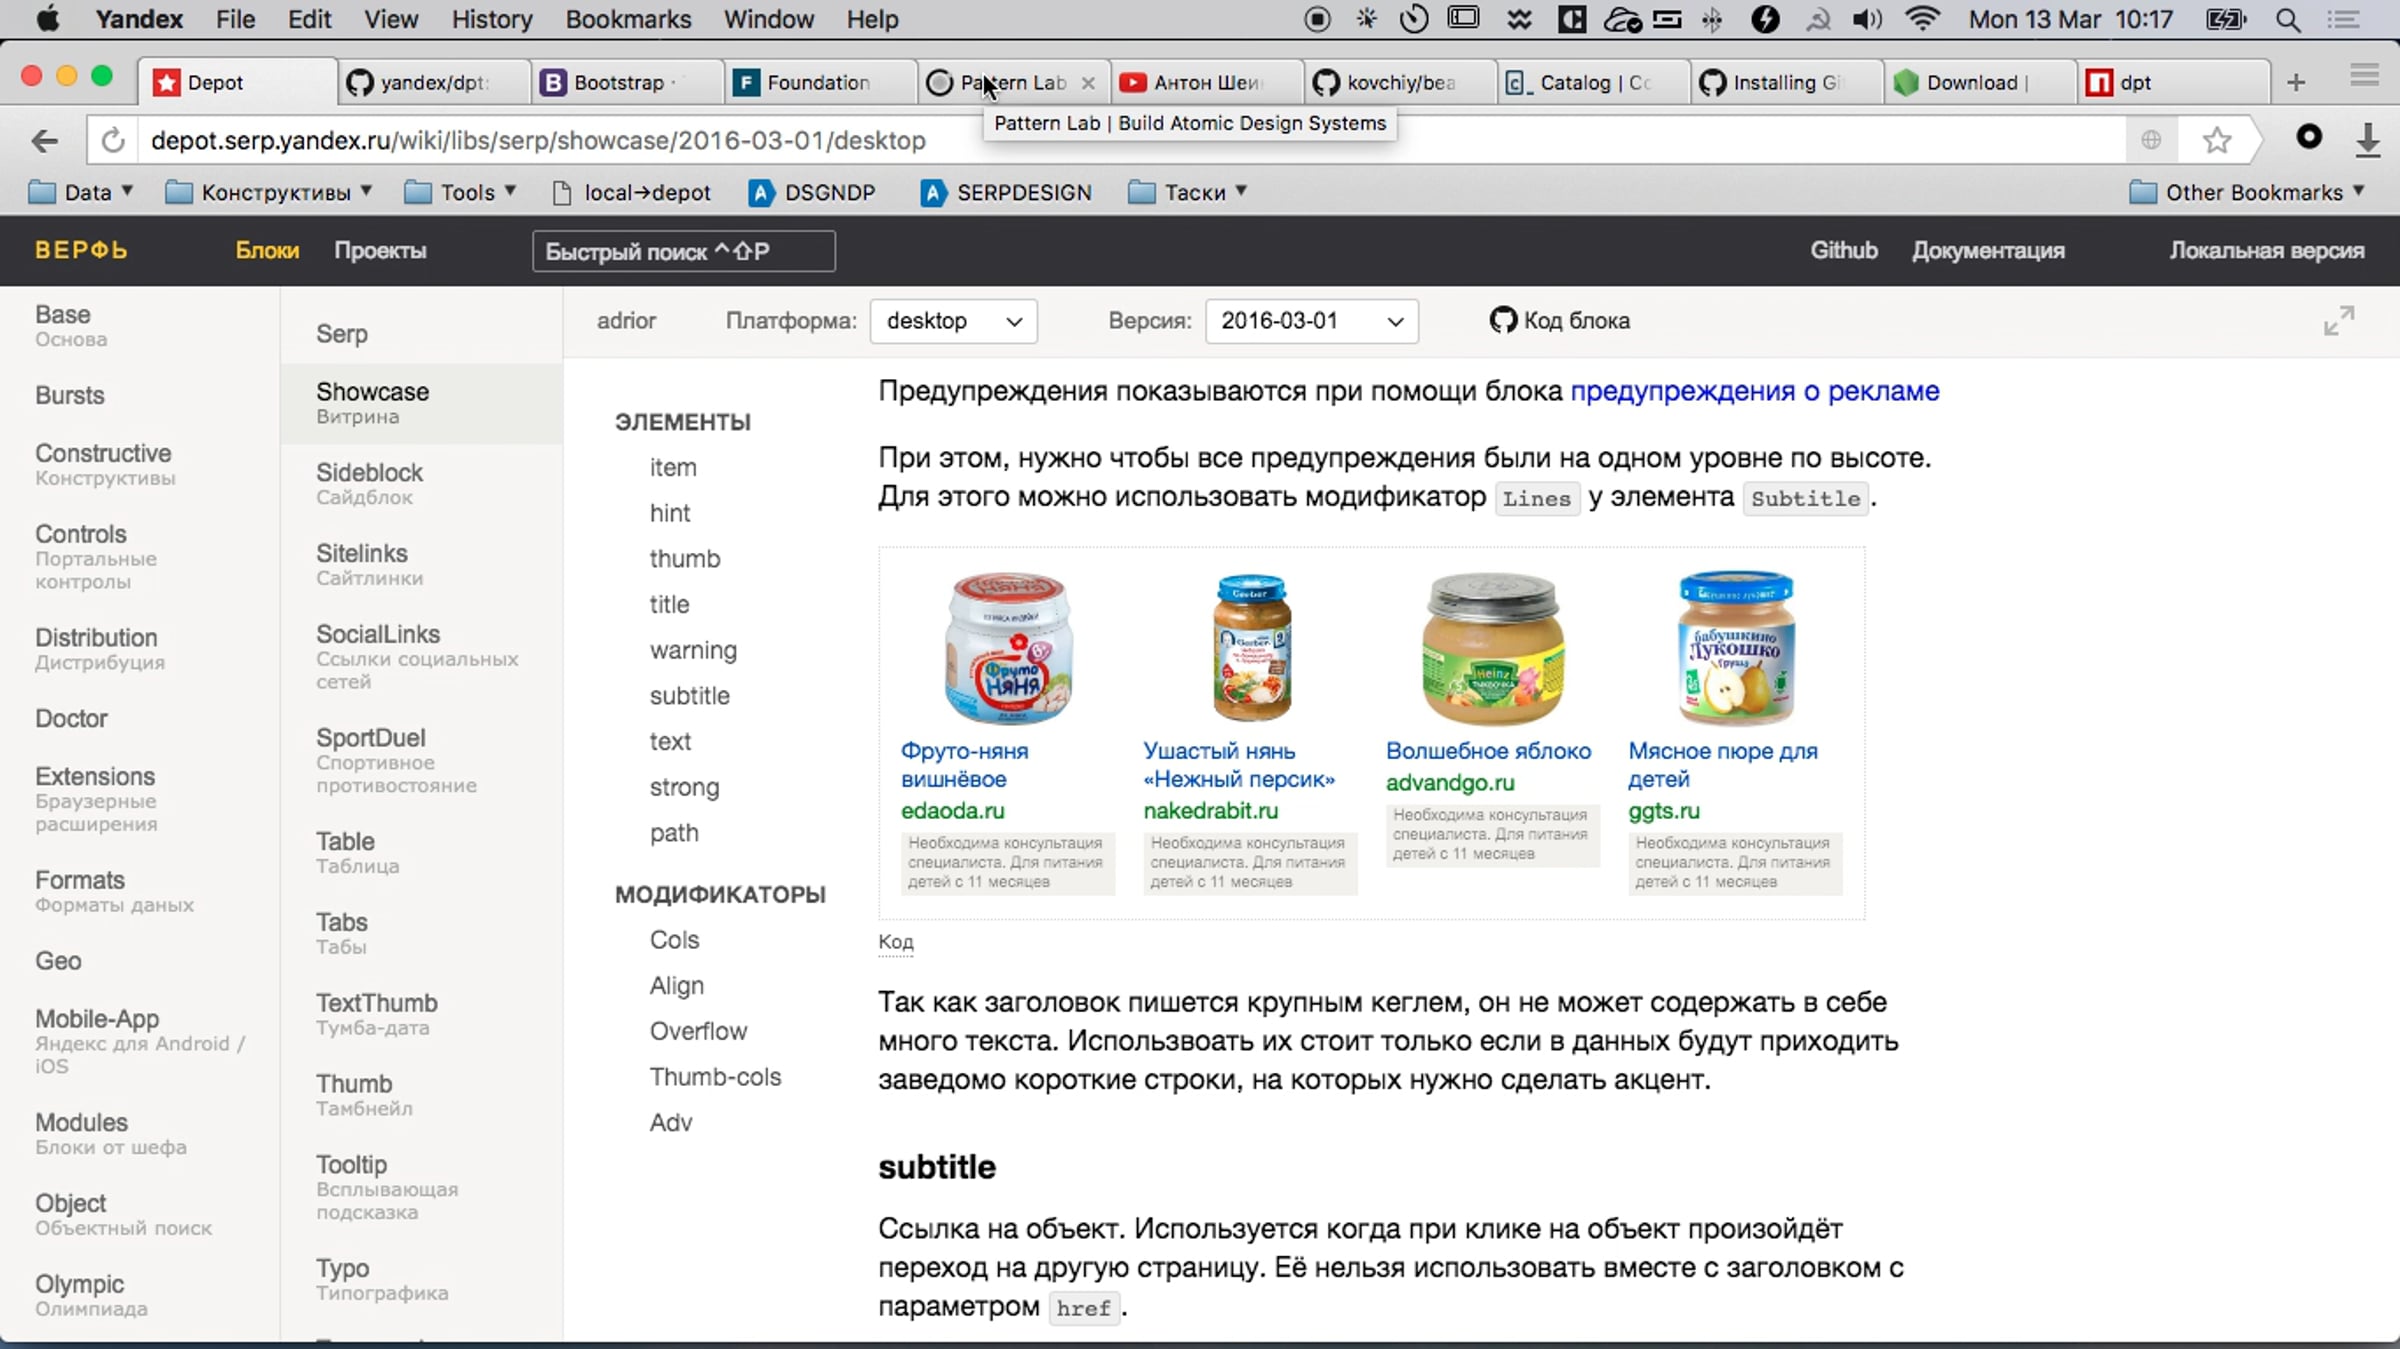Focus the Быстрый поиск search field
The width and height of the screenshot is (2400, 1349).
(x=684, y=252)
